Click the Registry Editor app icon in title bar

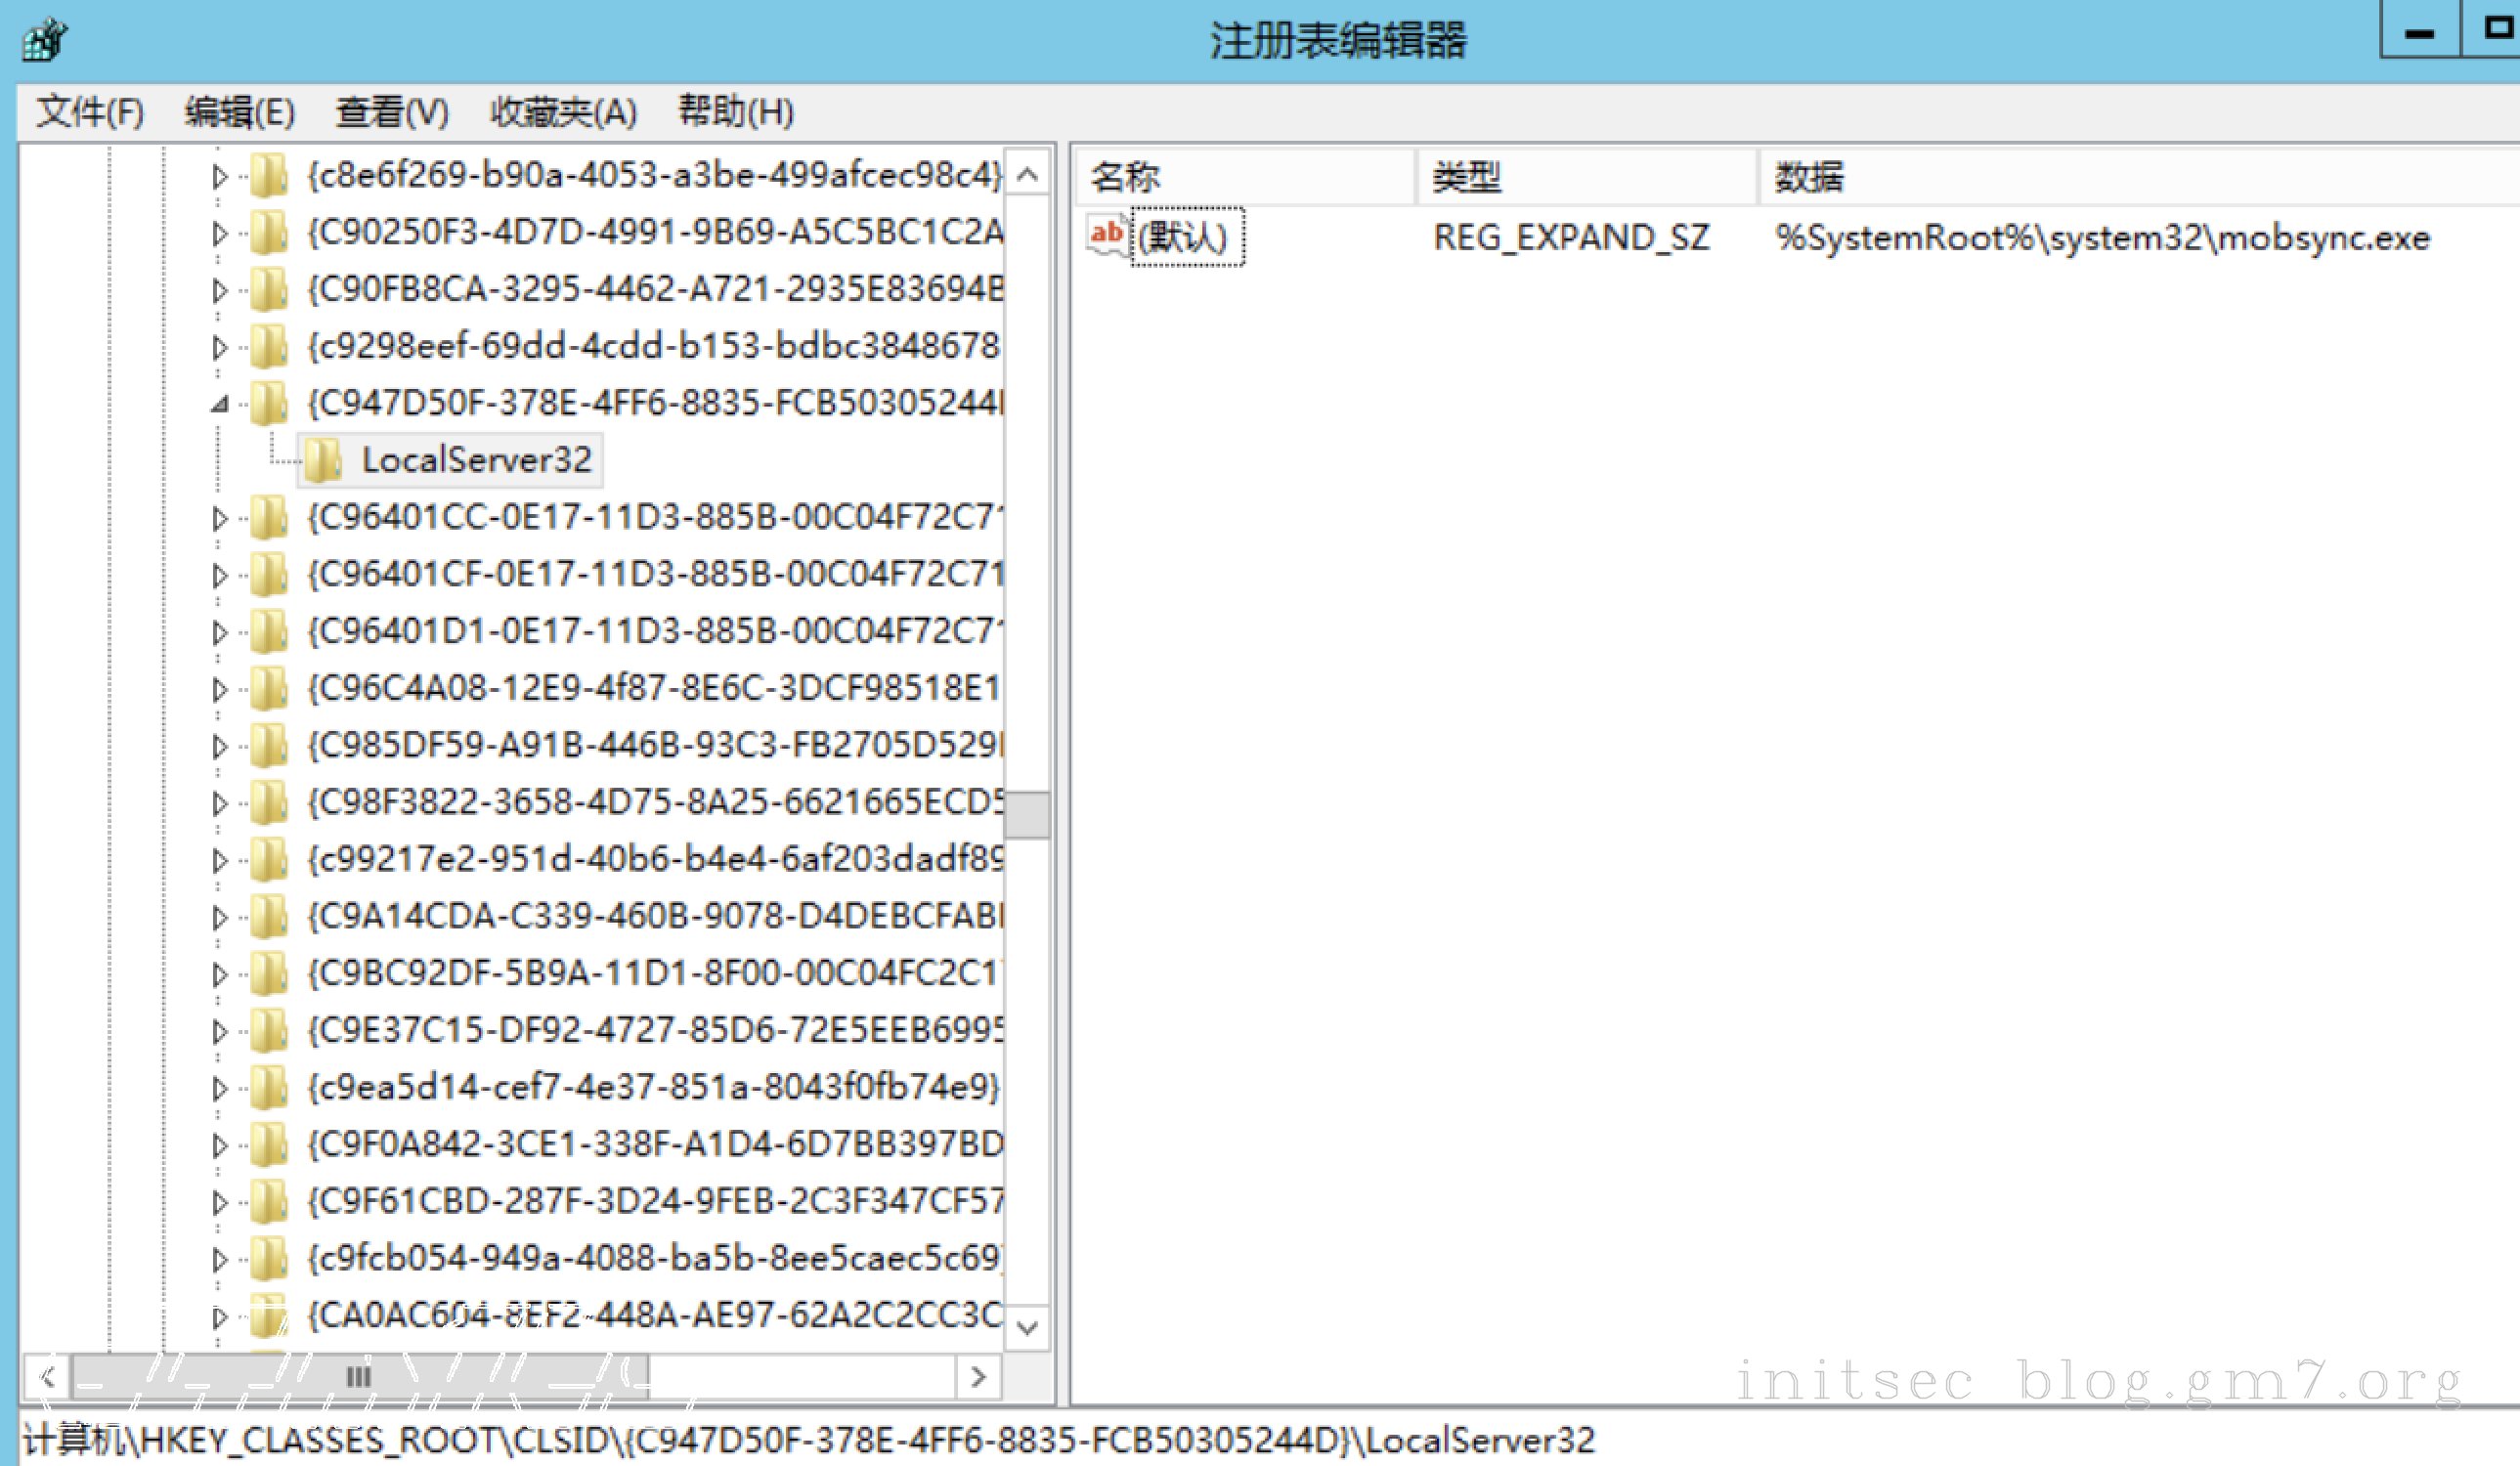click(x=44, y=40)
